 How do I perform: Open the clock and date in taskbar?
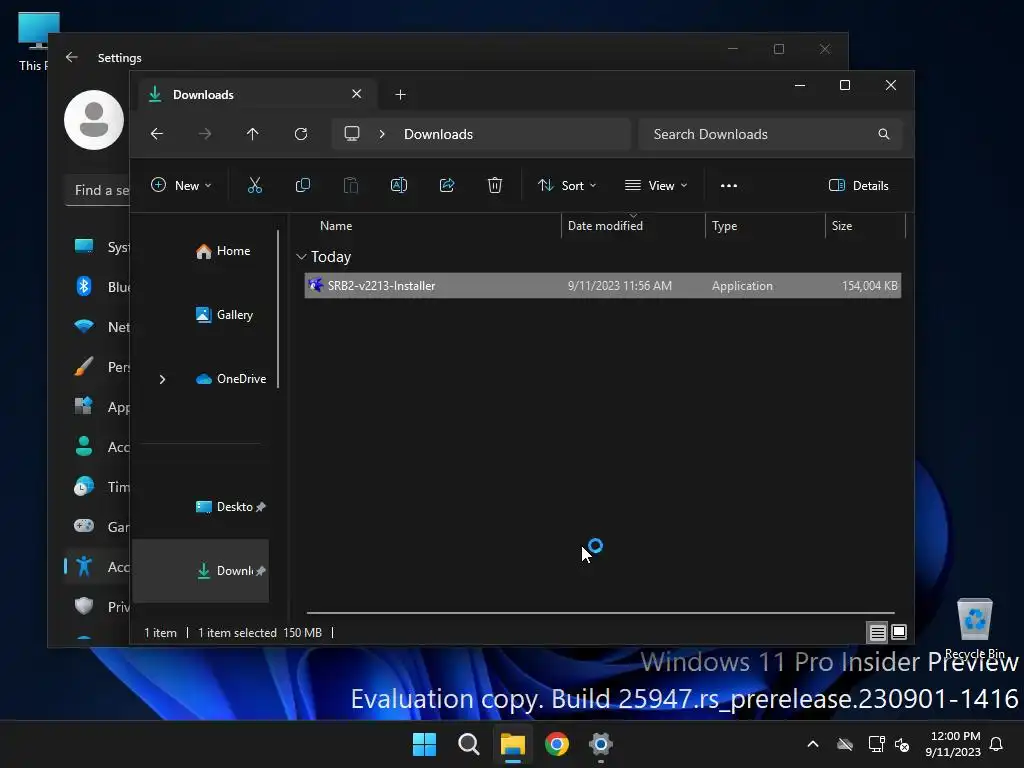pyautogui.click(x=953, y=744)
